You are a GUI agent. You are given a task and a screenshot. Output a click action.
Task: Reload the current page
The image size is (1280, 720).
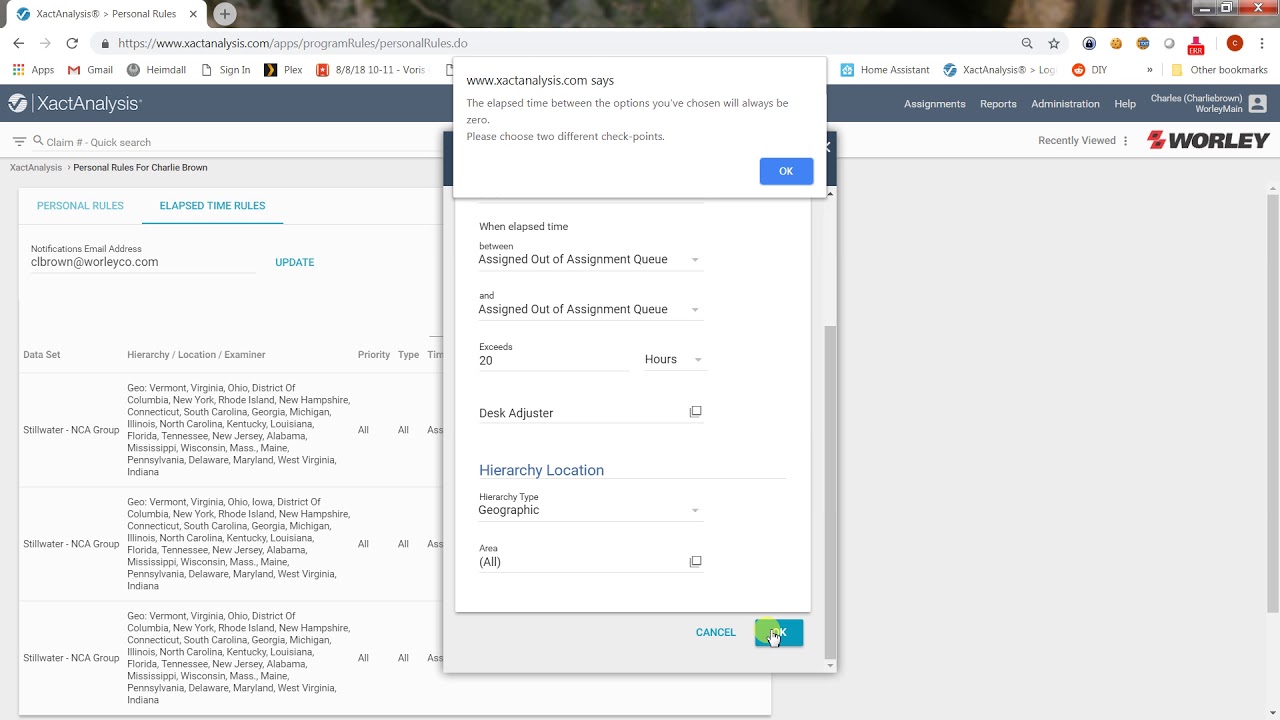click(x=72, y=43)
